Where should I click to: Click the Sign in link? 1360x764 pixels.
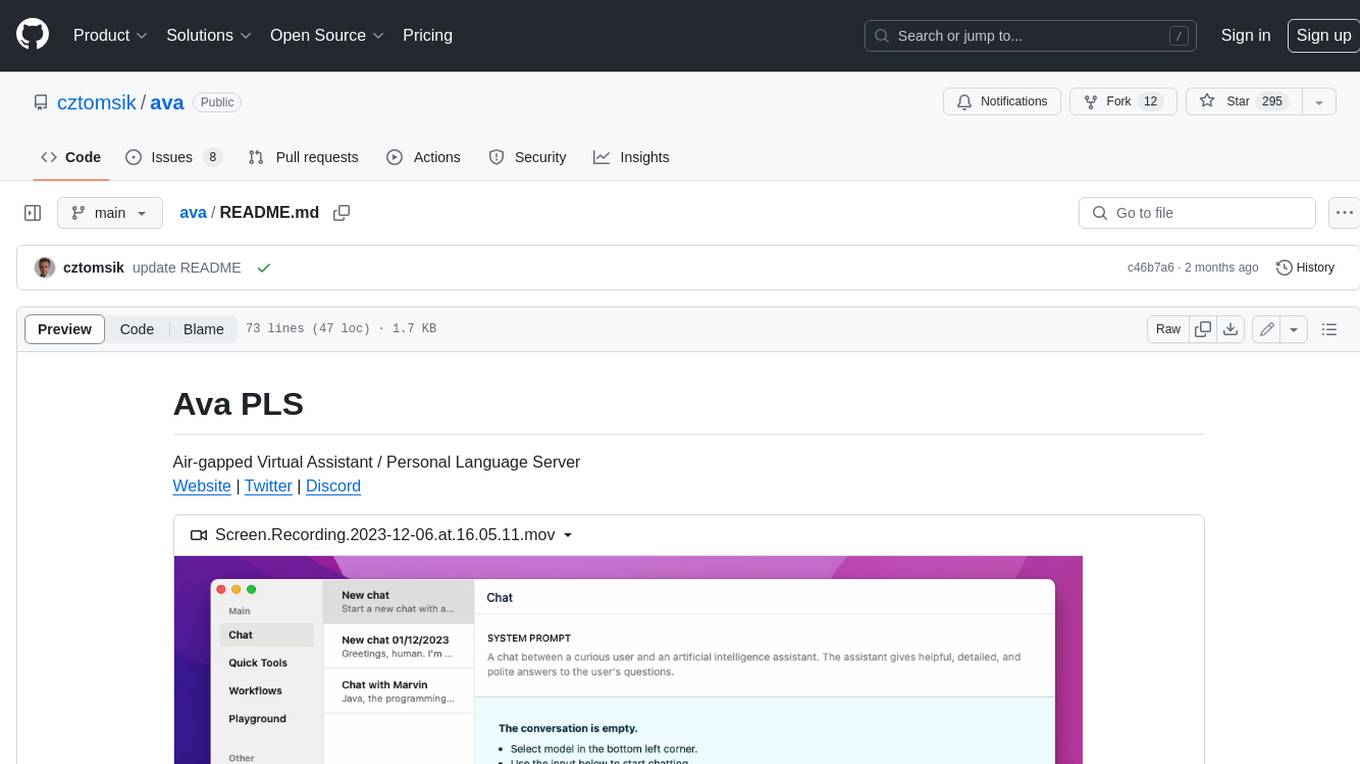point(1245,35)
